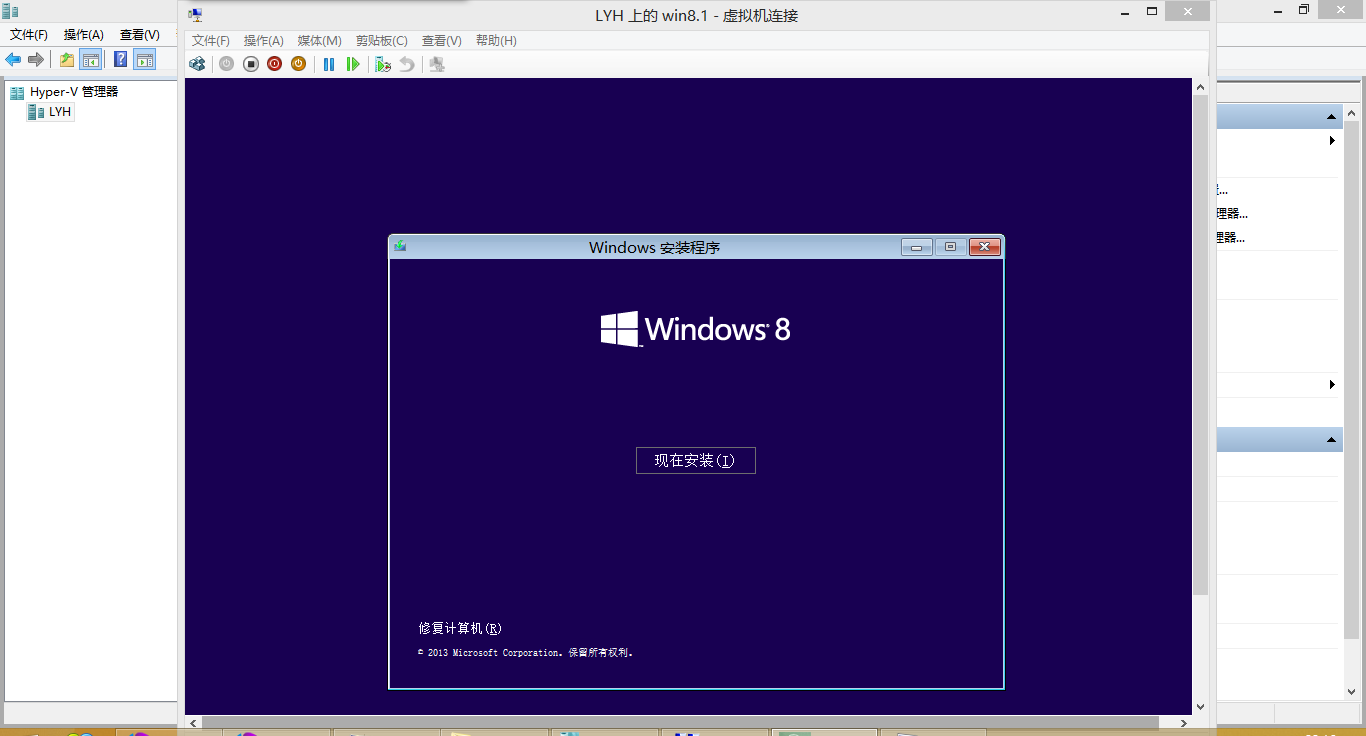Expand first submenu arrow in actions pane
1366x736 pixels.
tap(1332, 141)
